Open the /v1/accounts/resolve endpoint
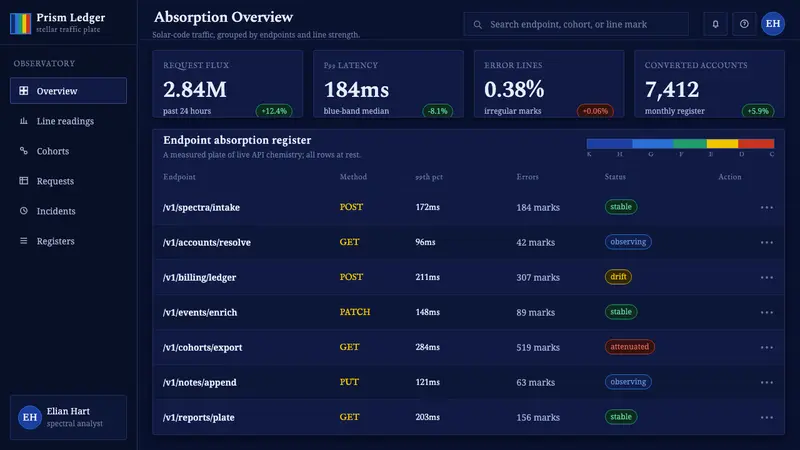Image resolution: width=800 pixels, height=450 pixels. click(x=207, y=242)
